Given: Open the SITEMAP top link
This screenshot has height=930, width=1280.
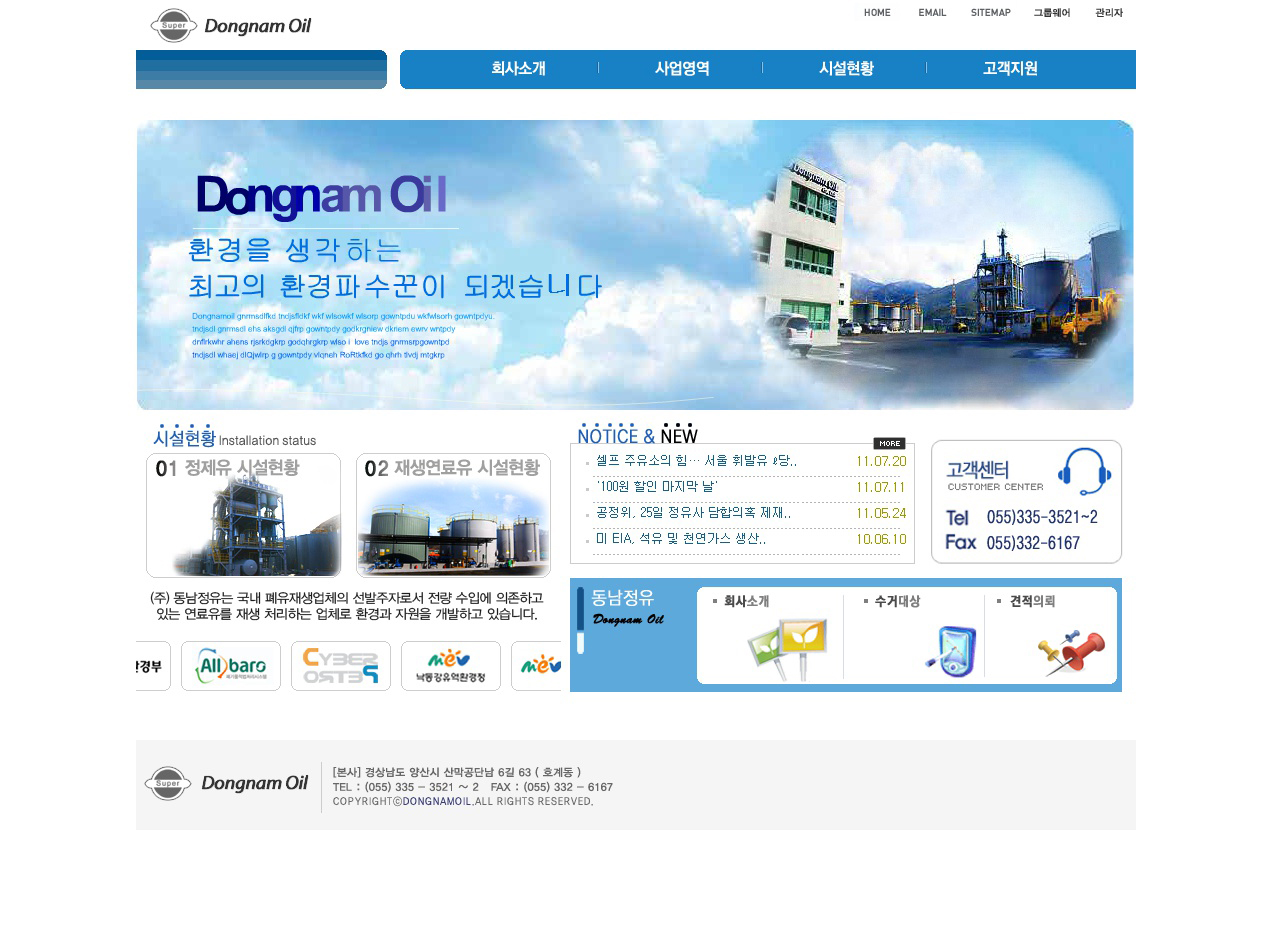Looking at the screenshot, I should (990, 13).
